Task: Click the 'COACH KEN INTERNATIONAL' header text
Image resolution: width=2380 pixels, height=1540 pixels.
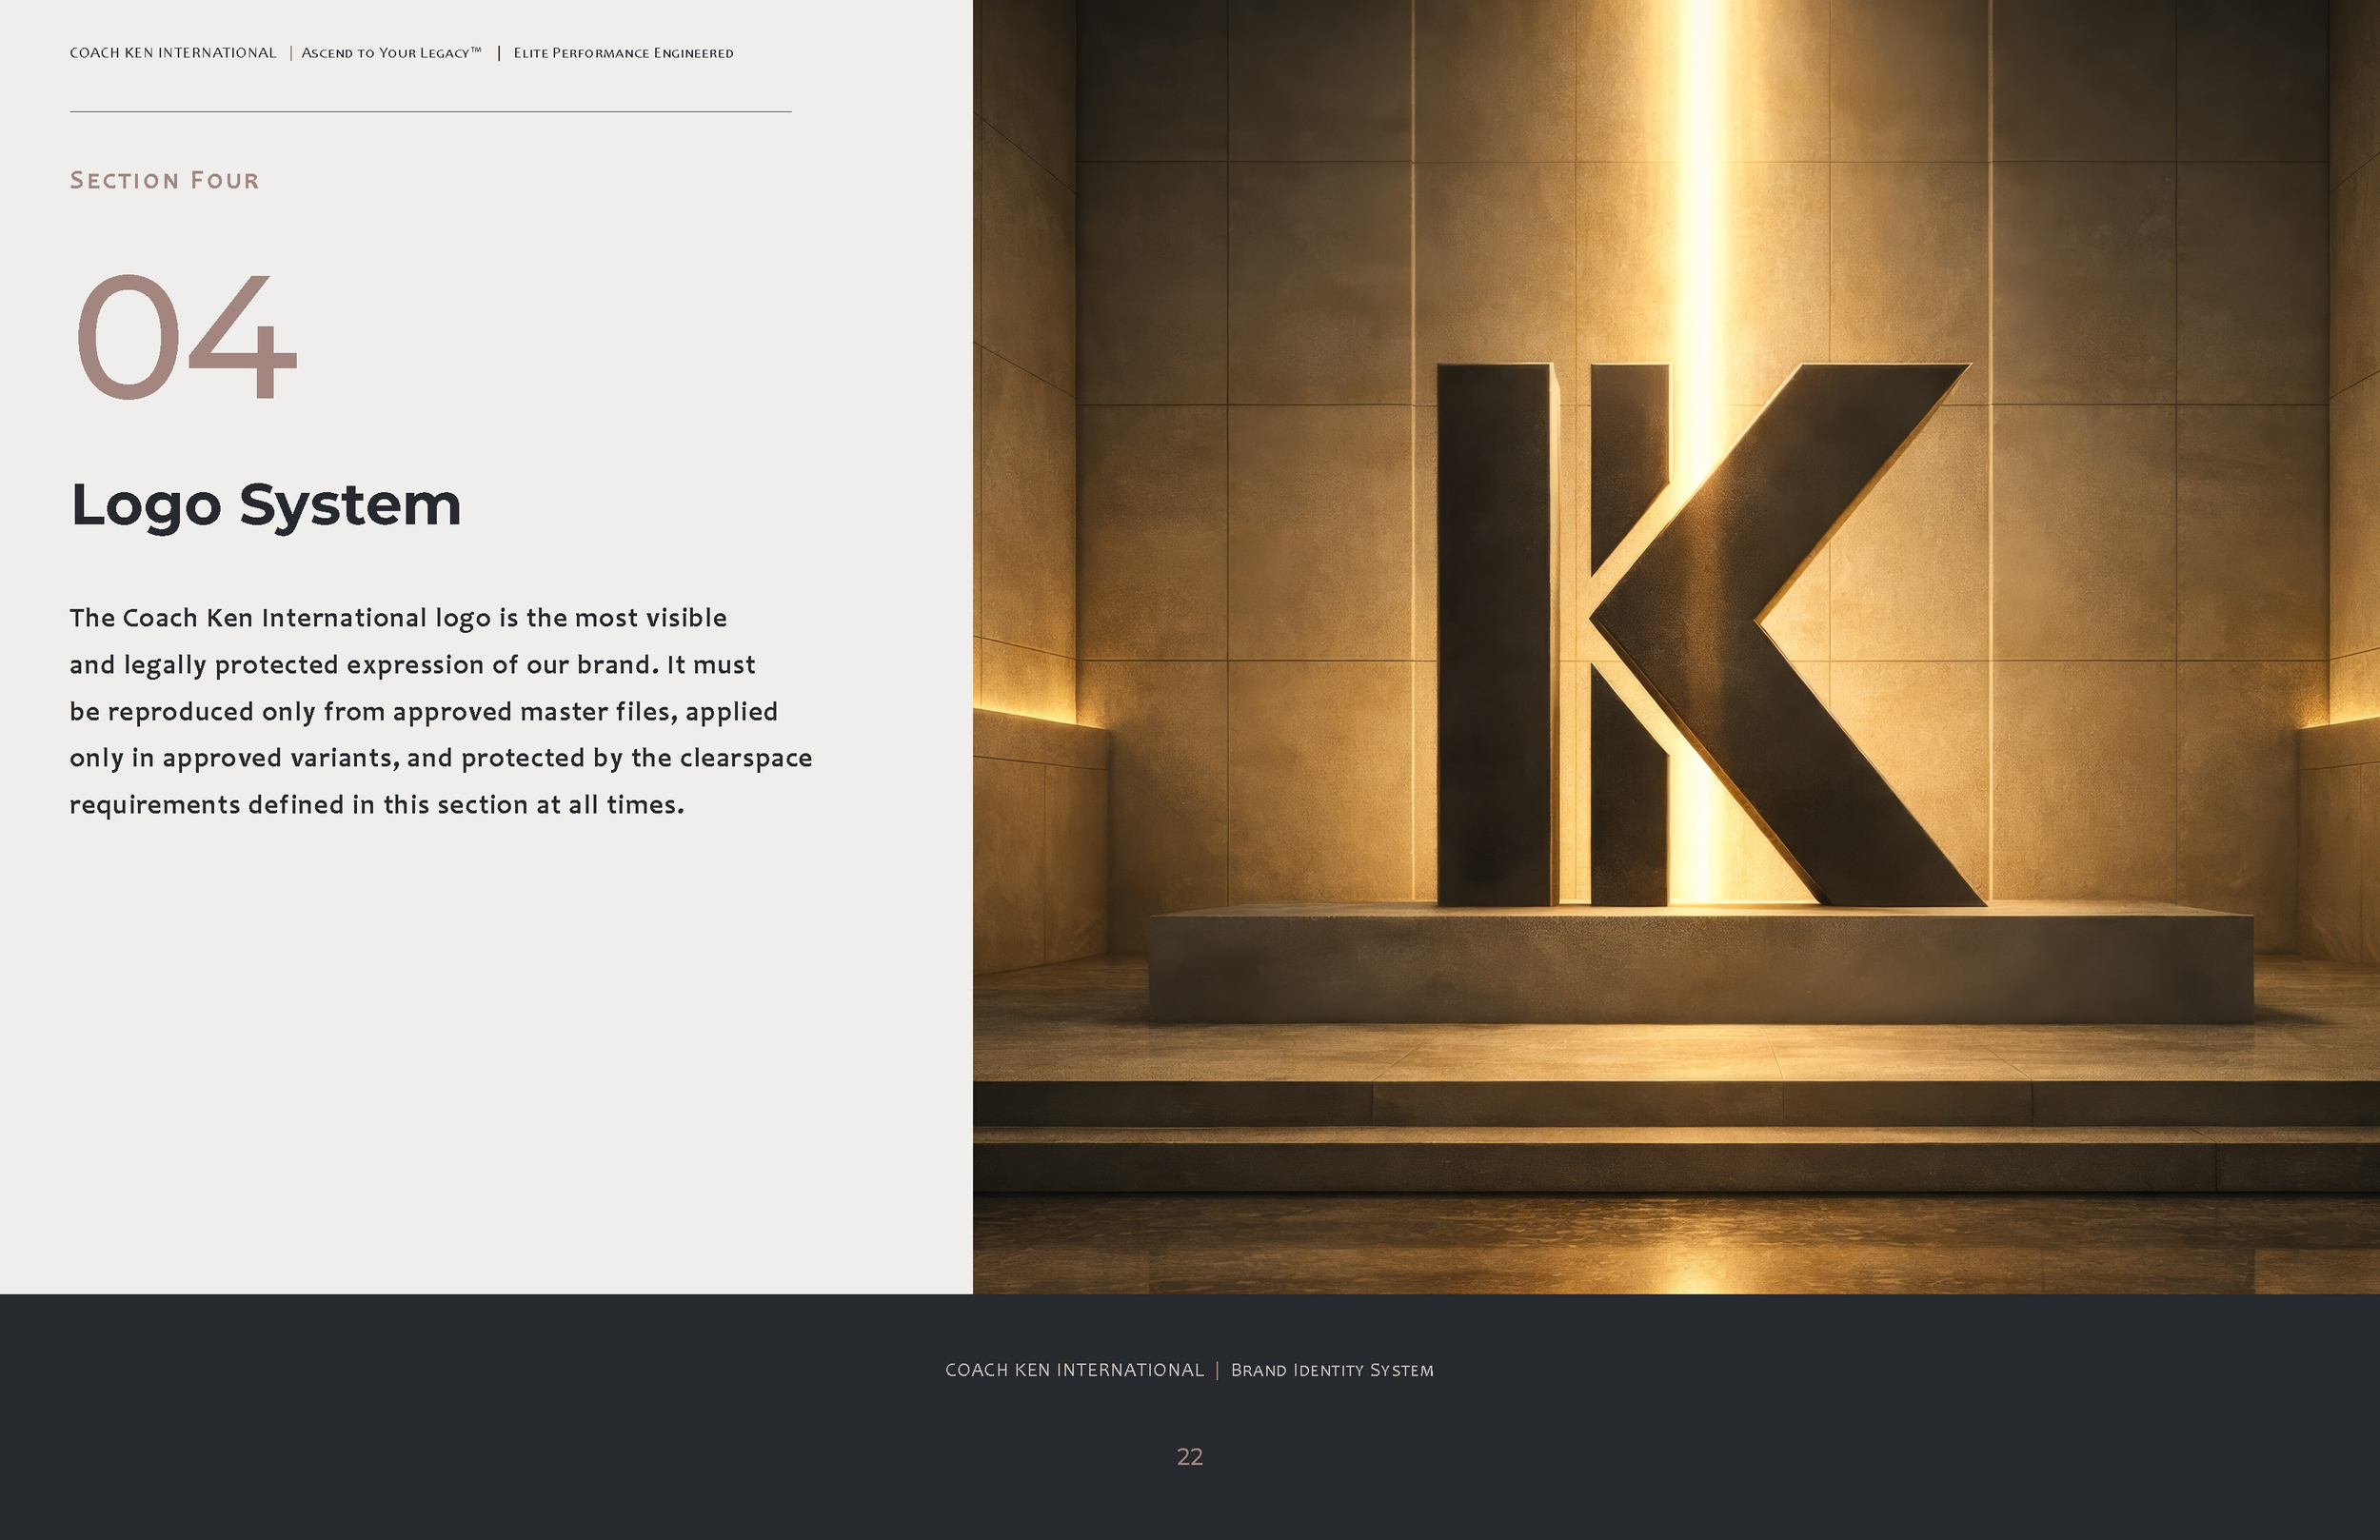Action: tap(173, 53)
